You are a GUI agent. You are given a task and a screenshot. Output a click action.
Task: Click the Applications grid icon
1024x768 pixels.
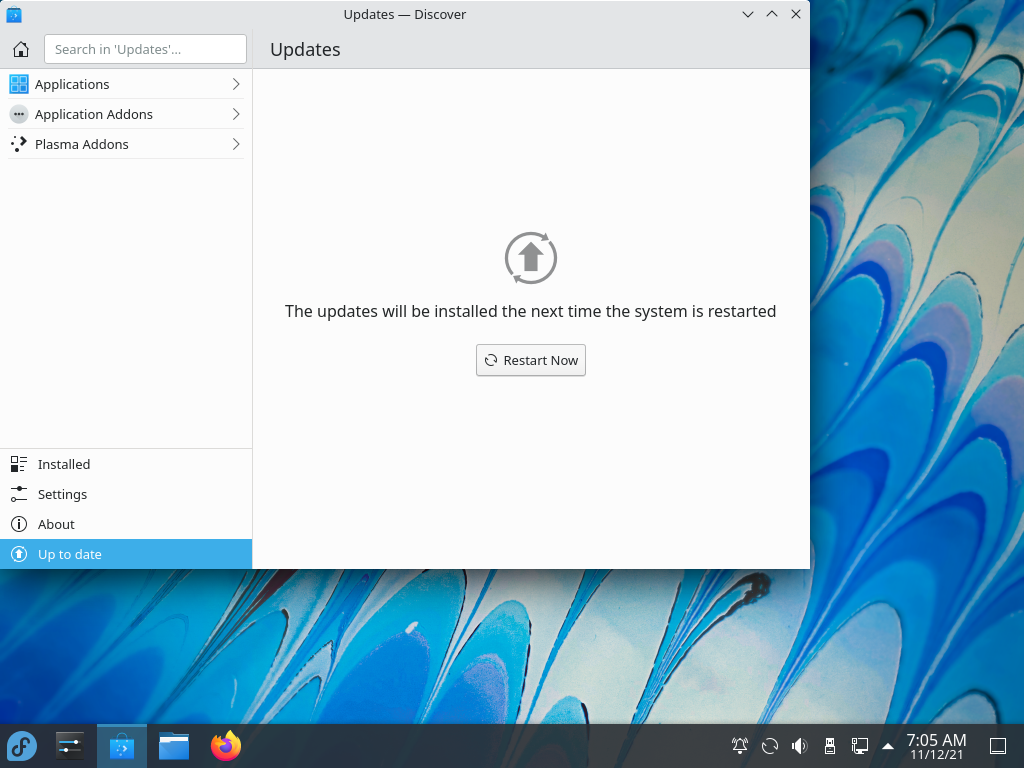[x=19, y=84]
